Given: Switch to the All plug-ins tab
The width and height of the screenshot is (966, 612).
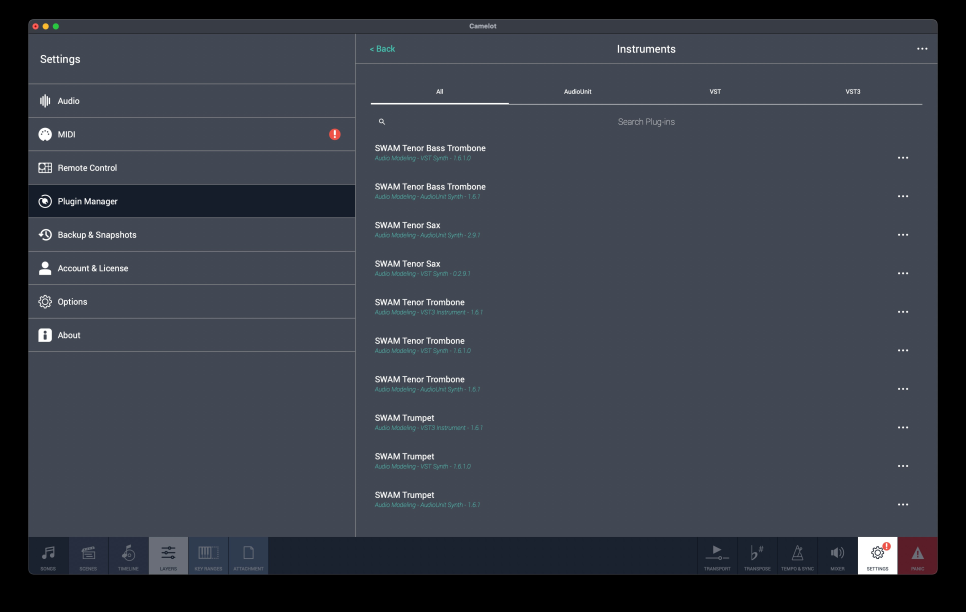Looking at the screenshot, I should tap(439, 92).
